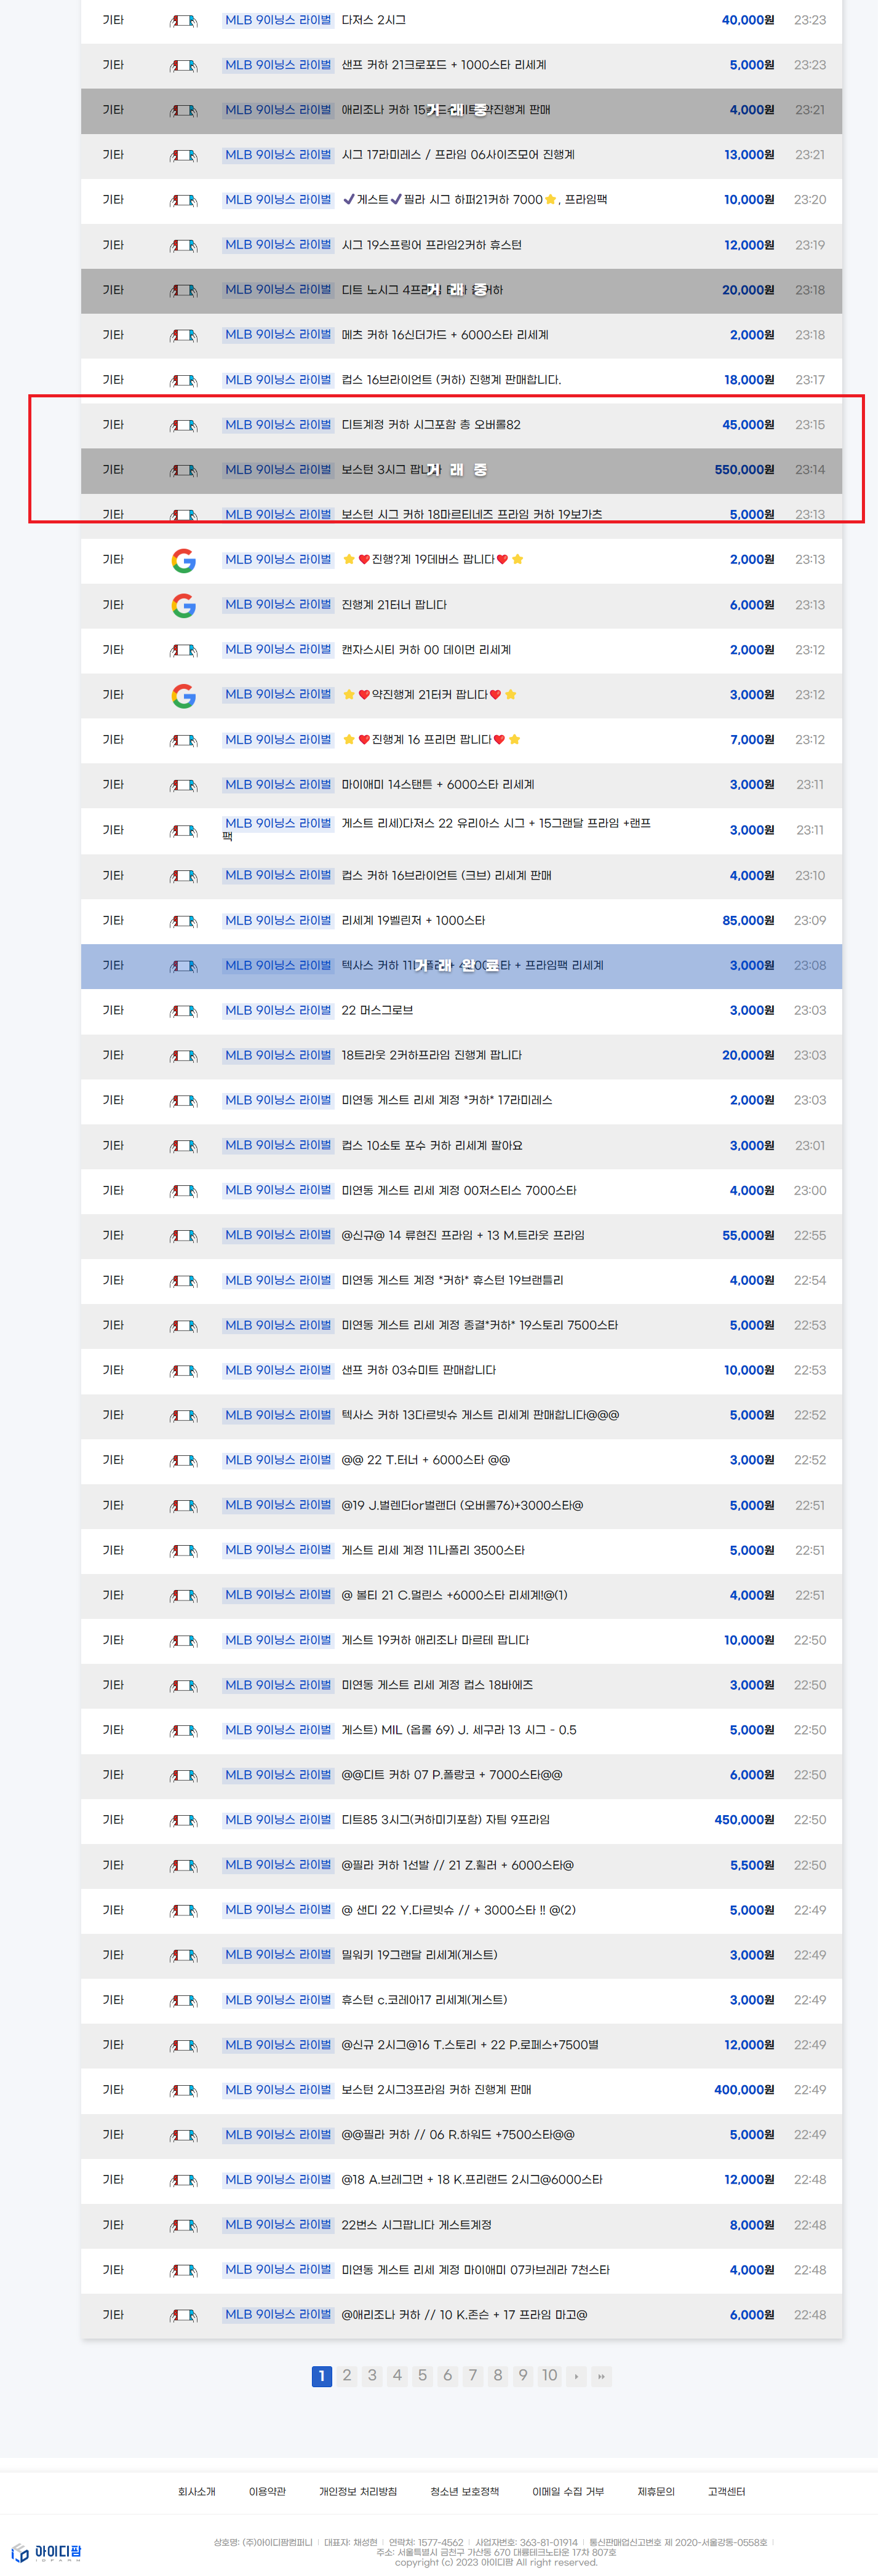Select page 5 in pagination
The height and width of the screenshot is (2576, 881).
pos(422,2376)
